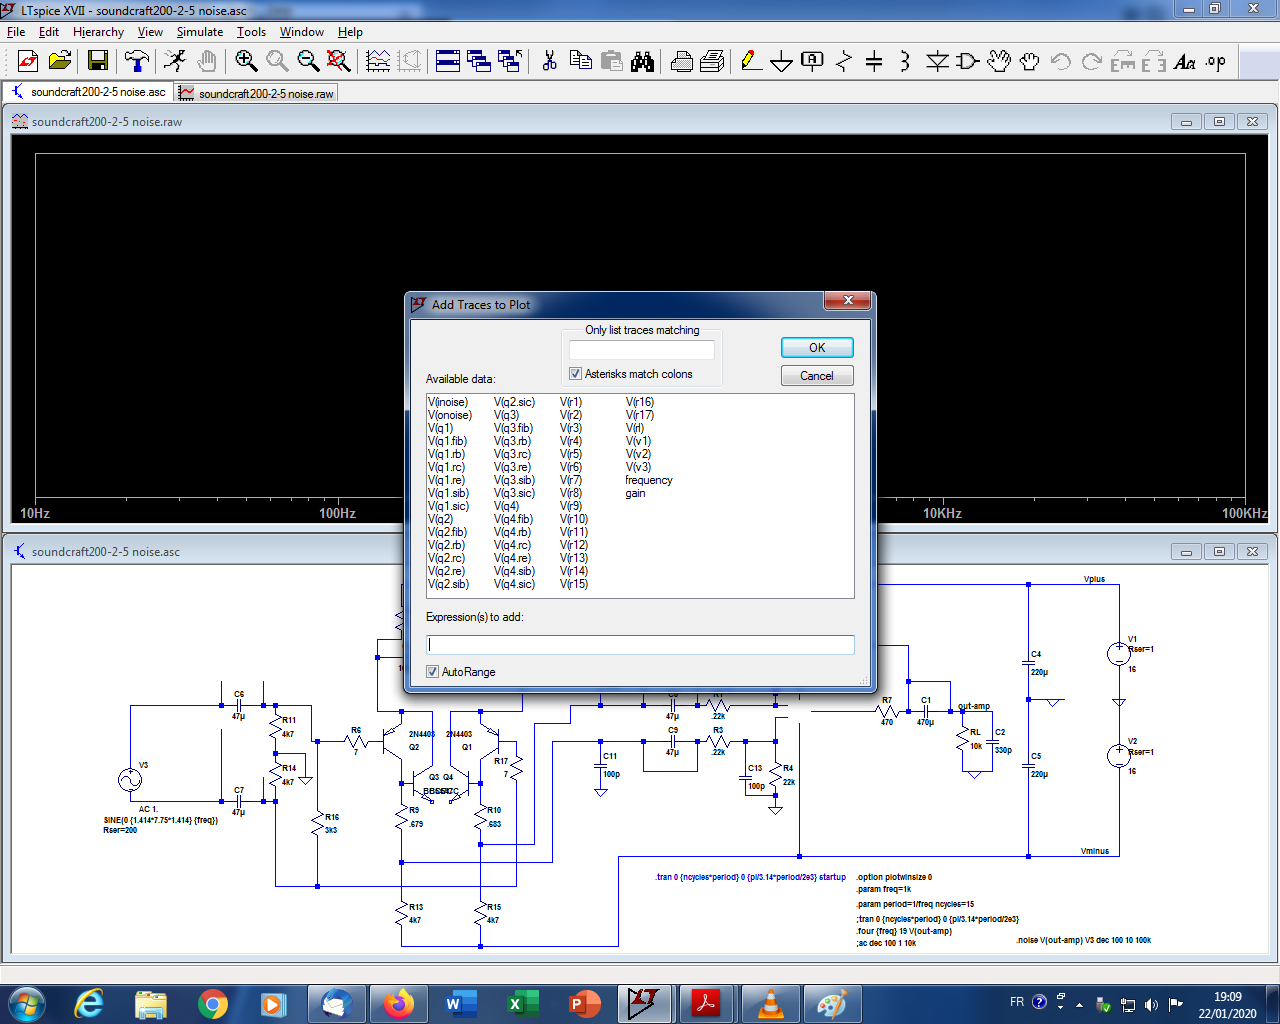Select the Draw Wire pencil tool
Screen dimensions: 1280x1024
tap(751, 62)
